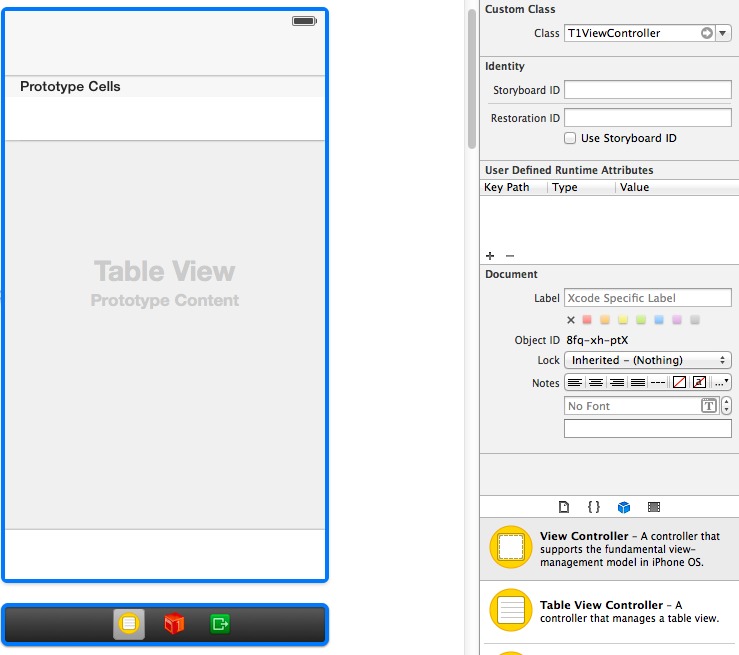Viewport: 739px width, 655px height.
Task: Choose the purple label color
Action: 677,320
